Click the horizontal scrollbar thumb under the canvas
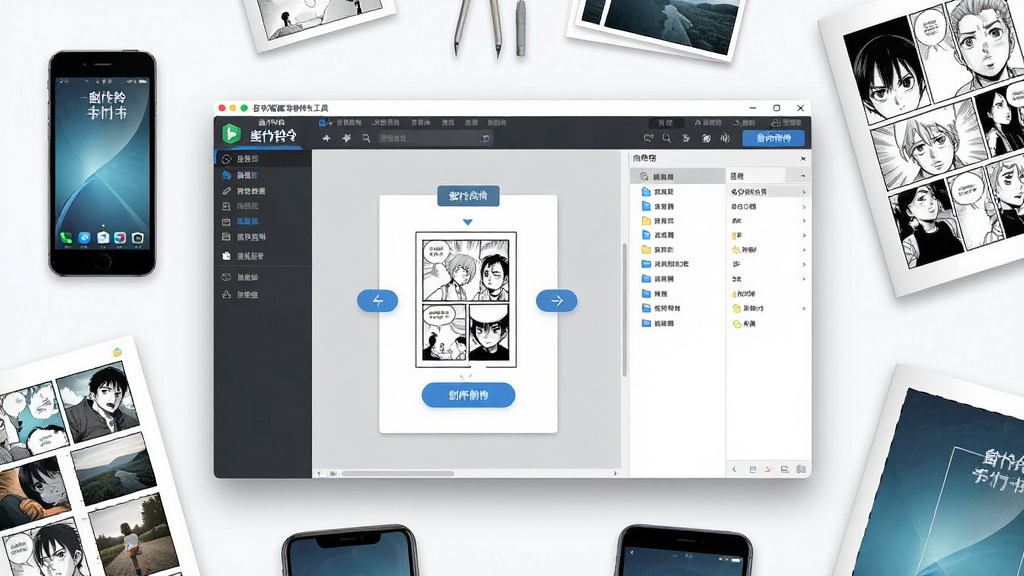The width and height of the screenshot is (1024, 576). coord(397,473)
